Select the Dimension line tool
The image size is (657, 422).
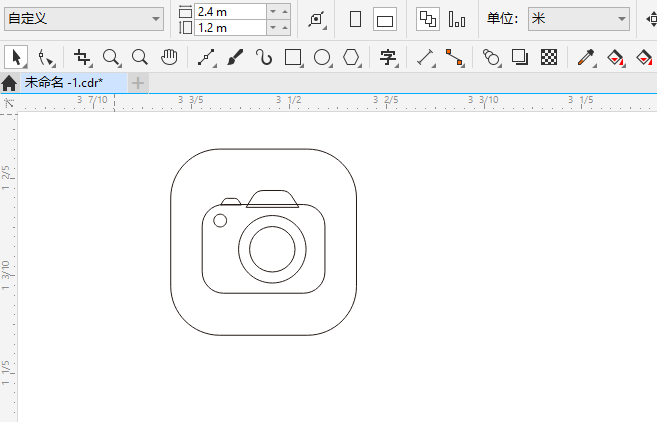[x=426, y=57]
